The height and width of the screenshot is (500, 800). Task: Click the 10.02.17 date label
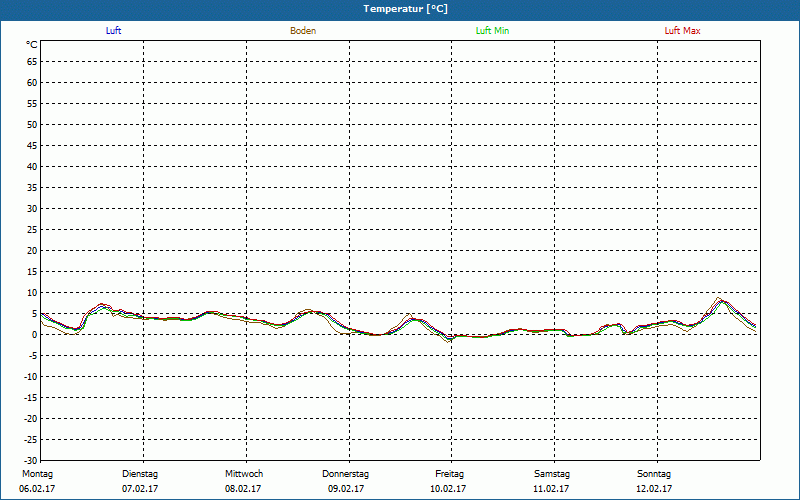tap(448, 489)
